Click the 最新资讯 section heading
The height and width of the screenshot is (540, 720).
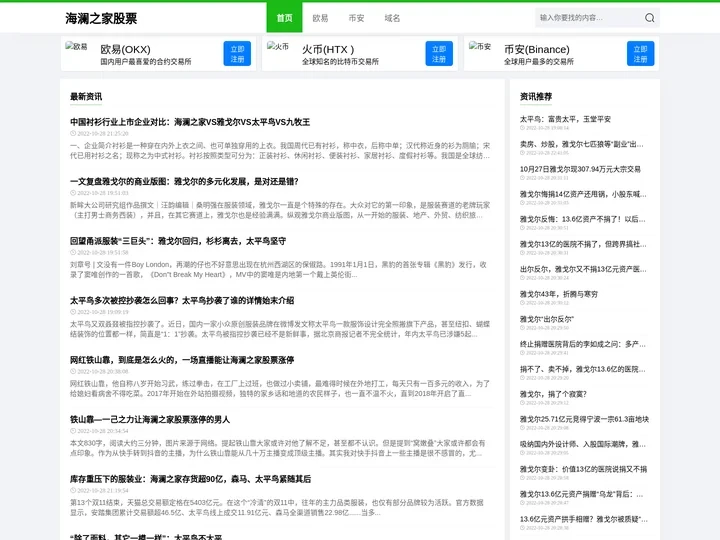[86, 96]
